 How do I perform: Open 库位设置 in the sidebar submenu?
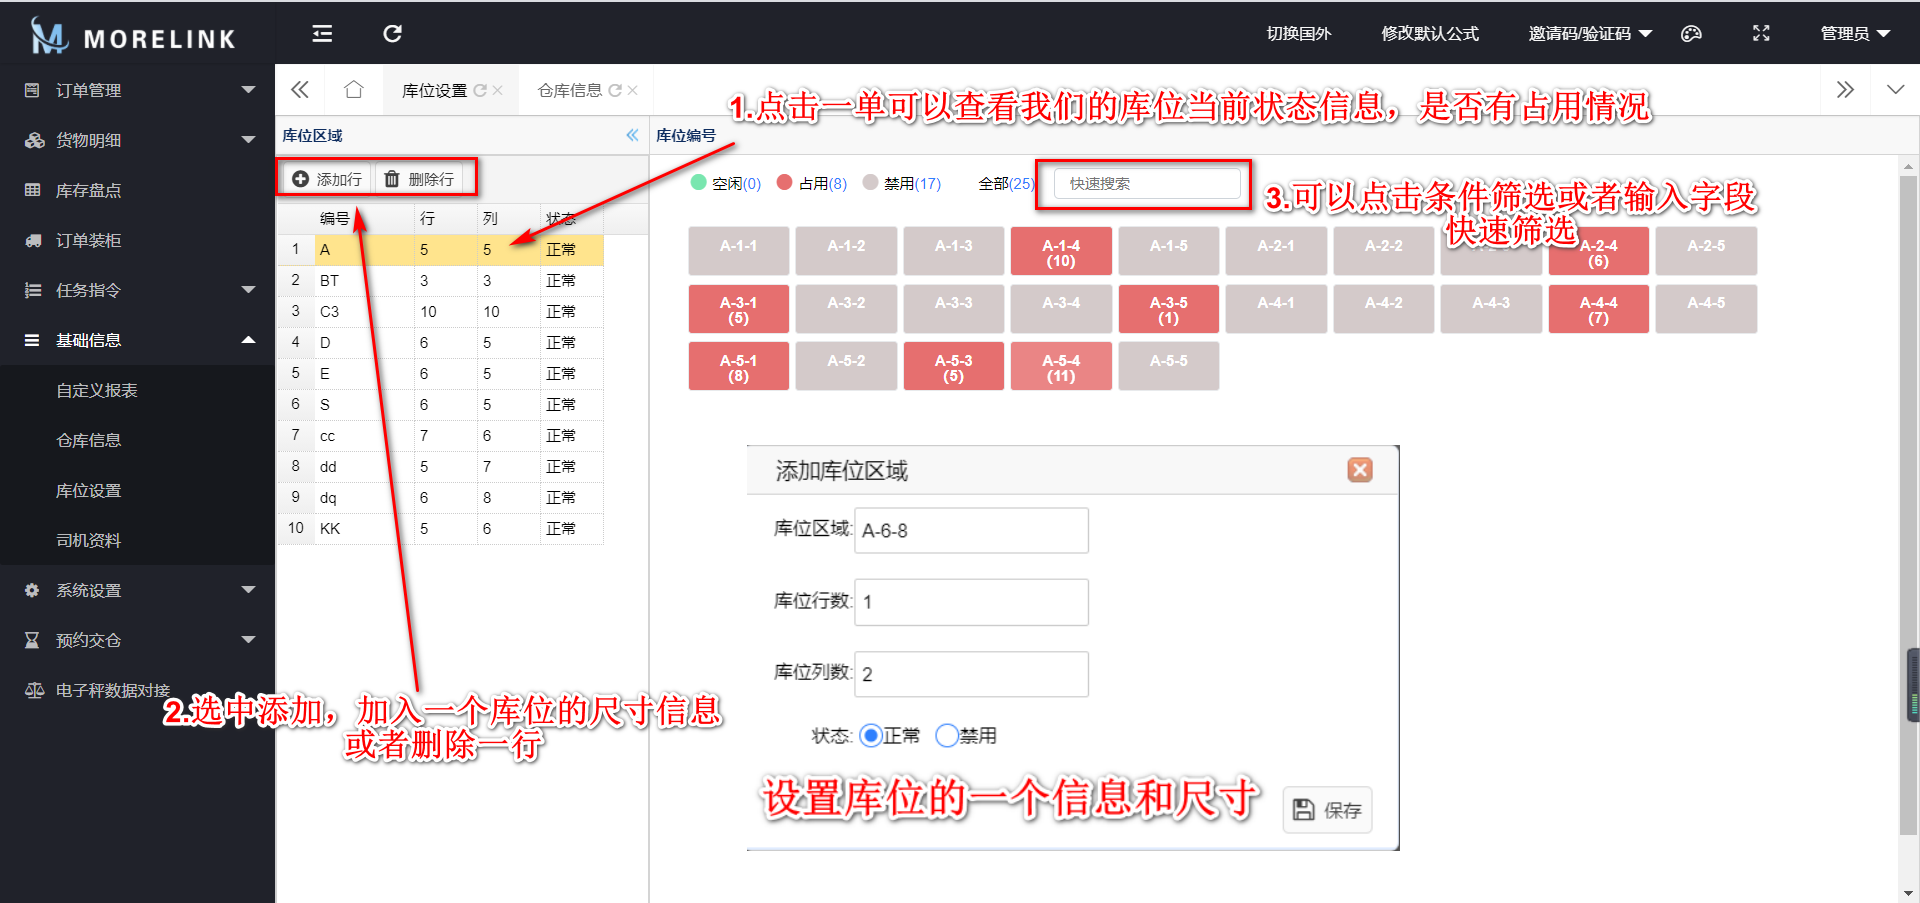(x=89, y=490)
